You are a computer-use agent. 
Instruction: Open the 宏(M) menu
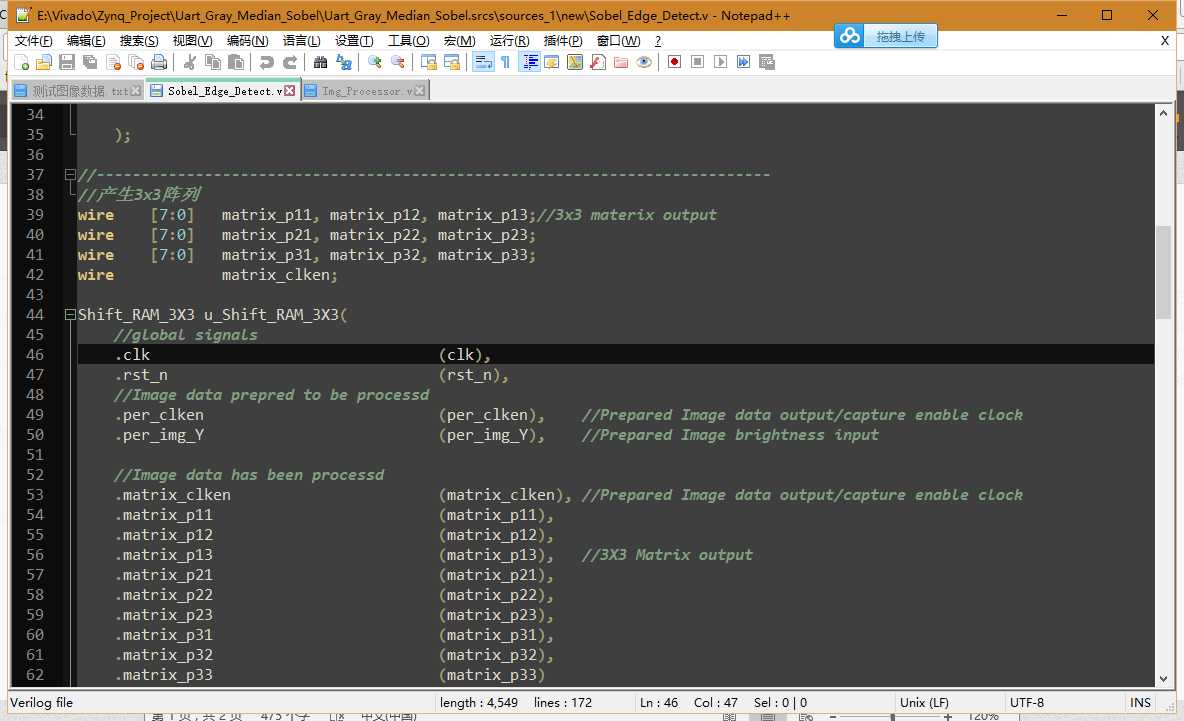coord(459,41)
